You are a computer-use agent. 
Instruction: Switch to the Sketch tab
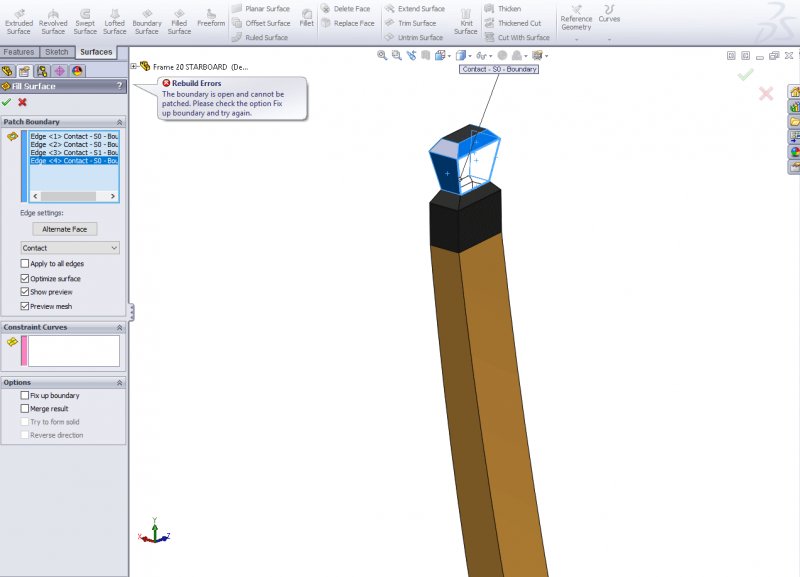click(x=57, y=52)
